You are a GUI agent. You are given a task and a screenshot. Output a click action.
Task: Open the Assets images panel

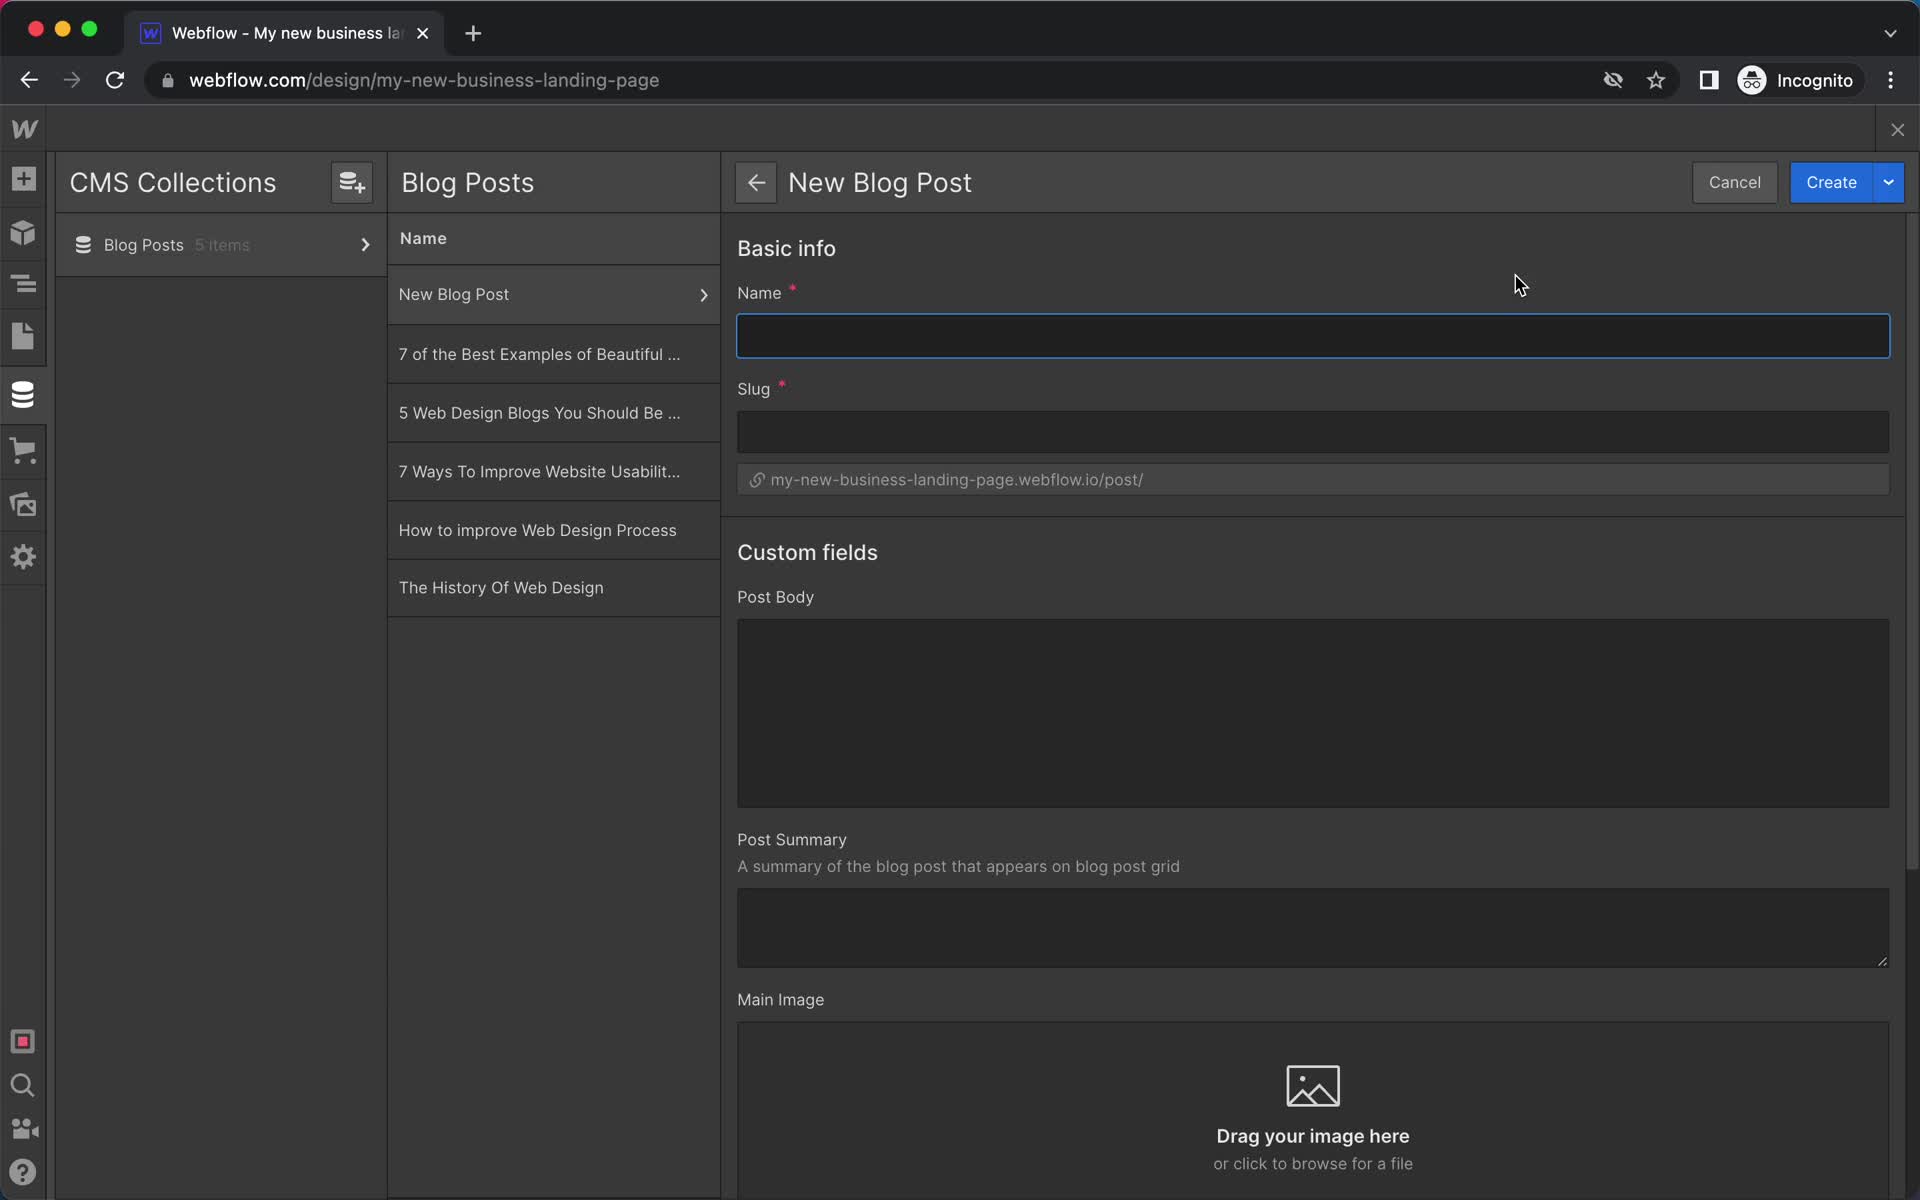click(23, 504)
